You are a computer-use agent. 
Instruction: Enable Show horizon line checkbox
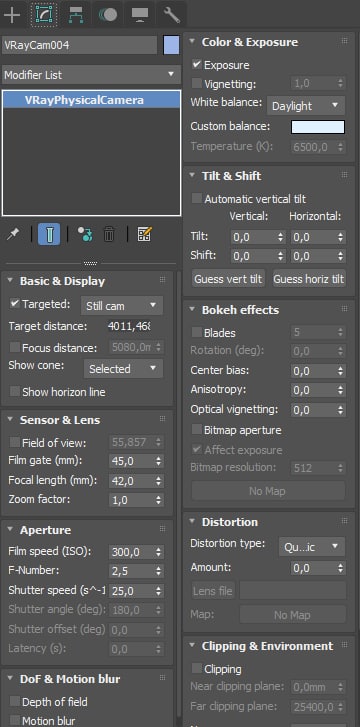pyautogui.click(x=15, y=392)
